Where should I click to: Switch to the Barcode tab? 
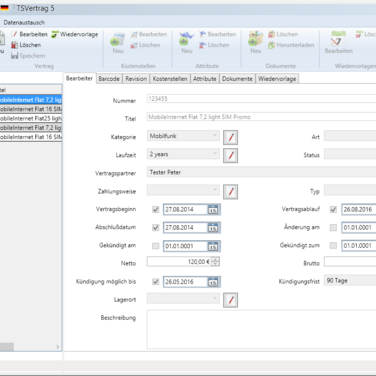coord(109,79)
